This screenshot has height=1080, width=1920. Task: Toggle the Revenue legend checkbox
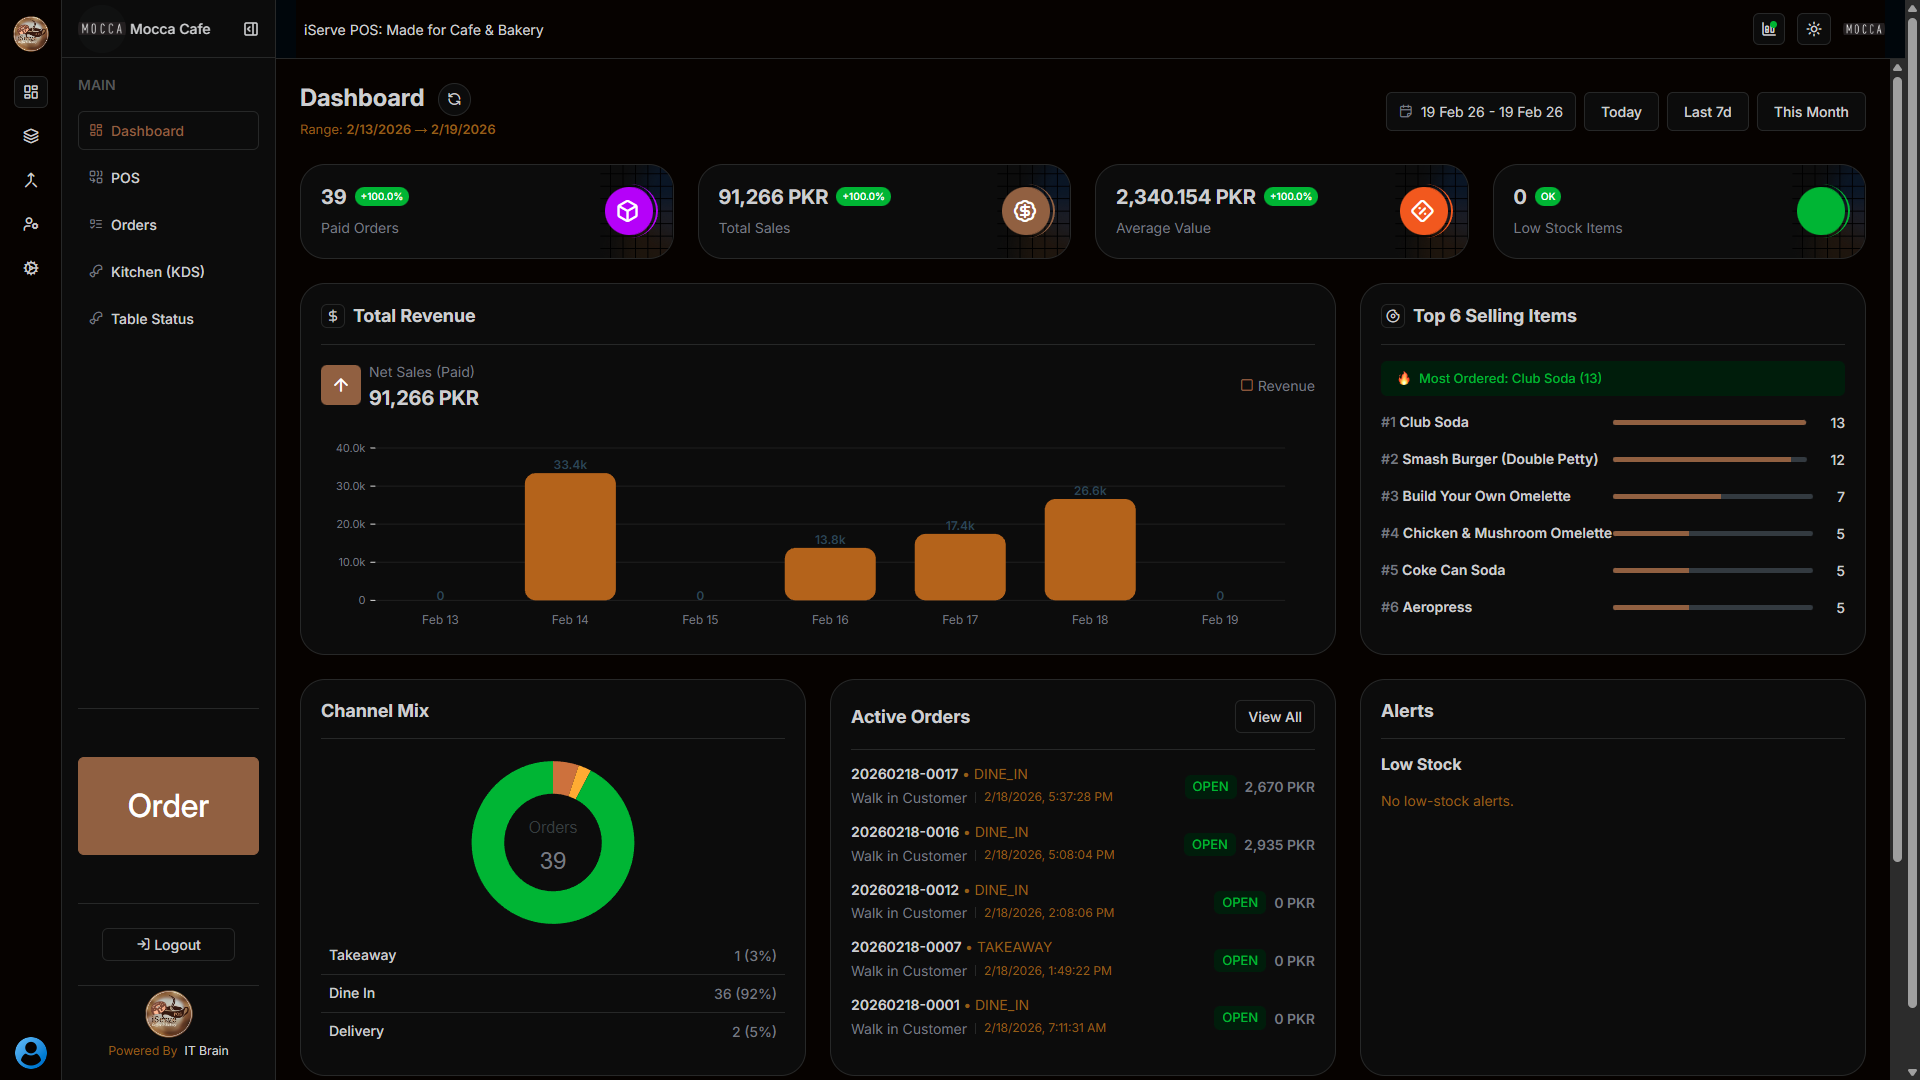tap(1247, 385)
